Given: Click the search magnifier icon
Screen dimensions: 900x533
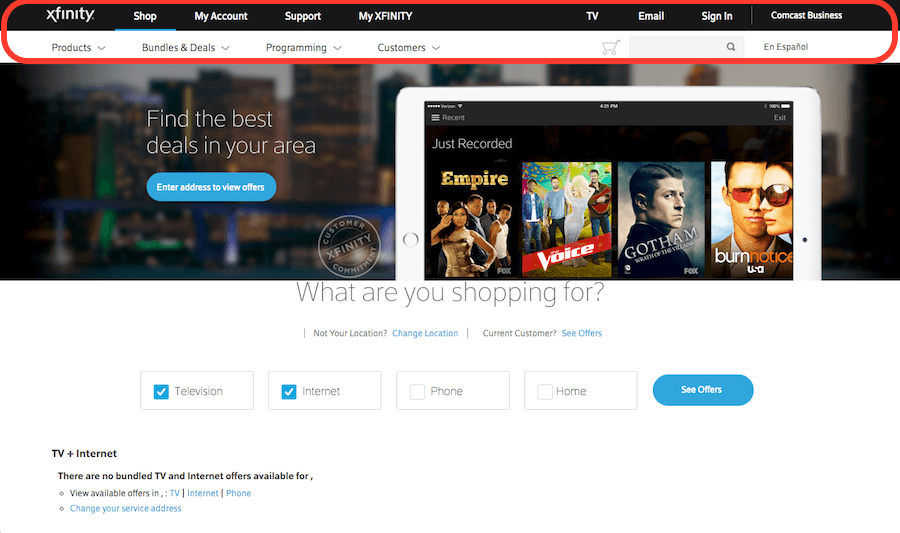Looking at the screenshot, I should pos(731,47).
